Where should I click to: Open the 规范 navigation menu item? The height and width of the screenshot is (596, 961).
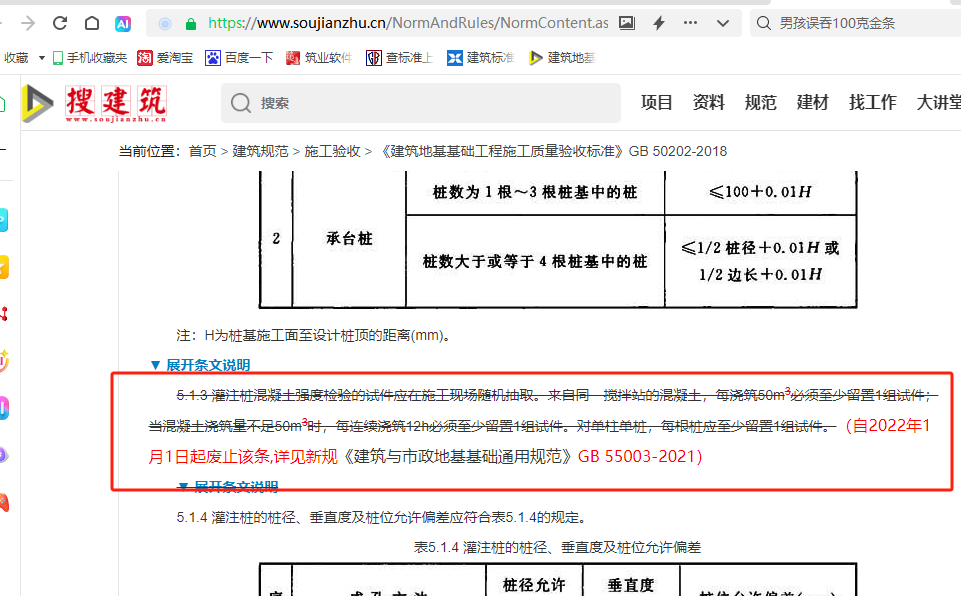pos(760,102)
